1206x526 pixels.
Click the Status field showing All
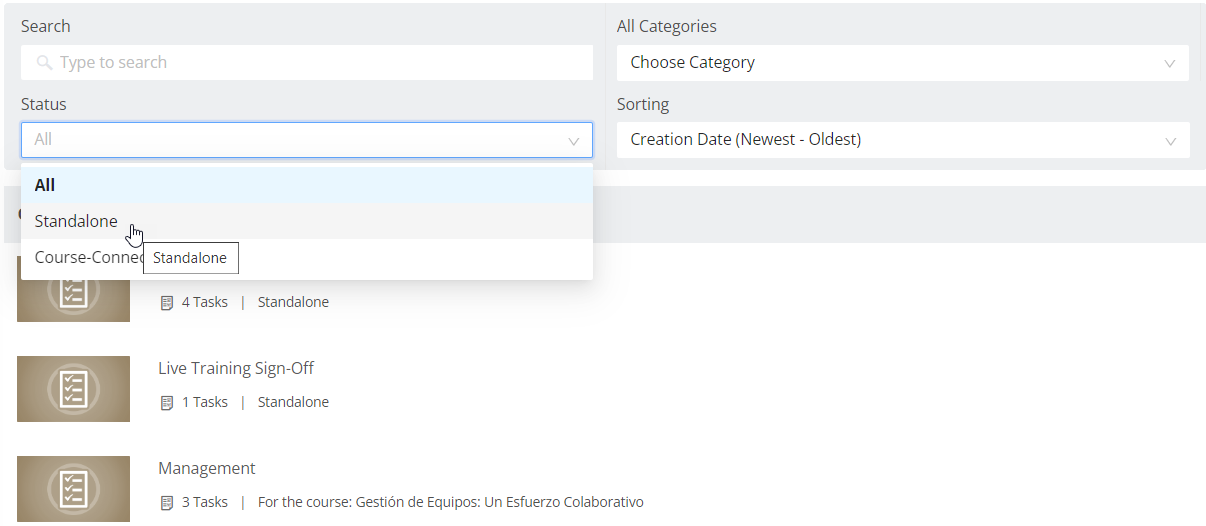pyautogui.click(x=307, y=140)
